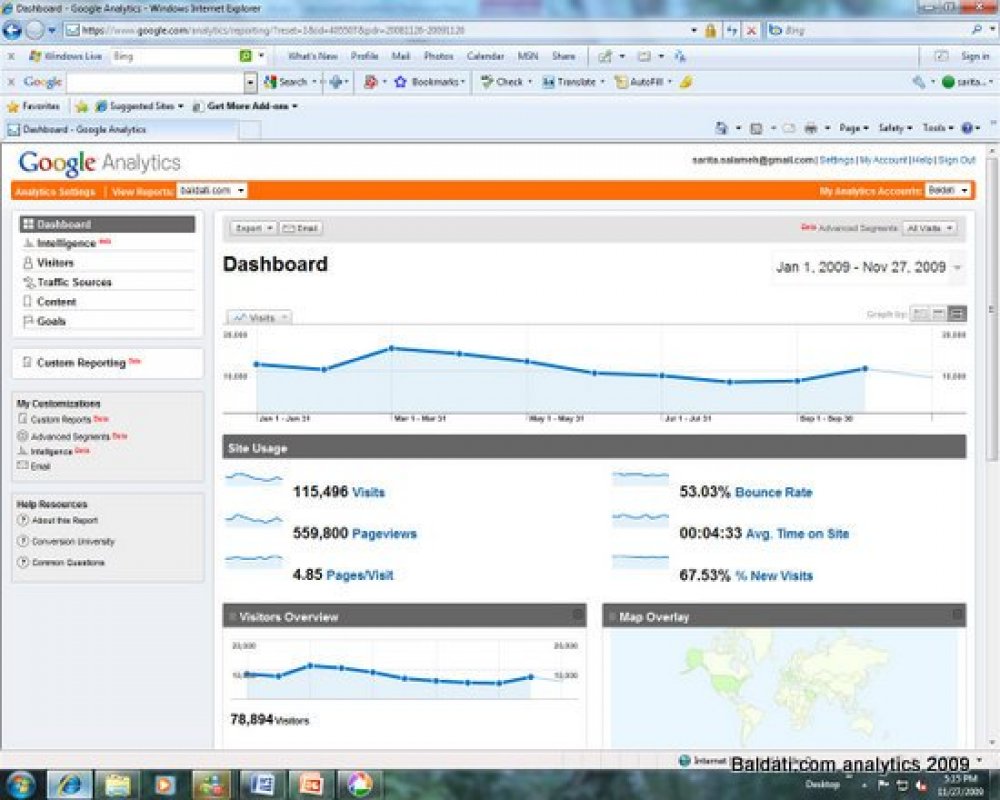This screenshot has height=800, width=1000.
Task: Click the Translate button on Google toolbar
Action: [x=573, y=82]
